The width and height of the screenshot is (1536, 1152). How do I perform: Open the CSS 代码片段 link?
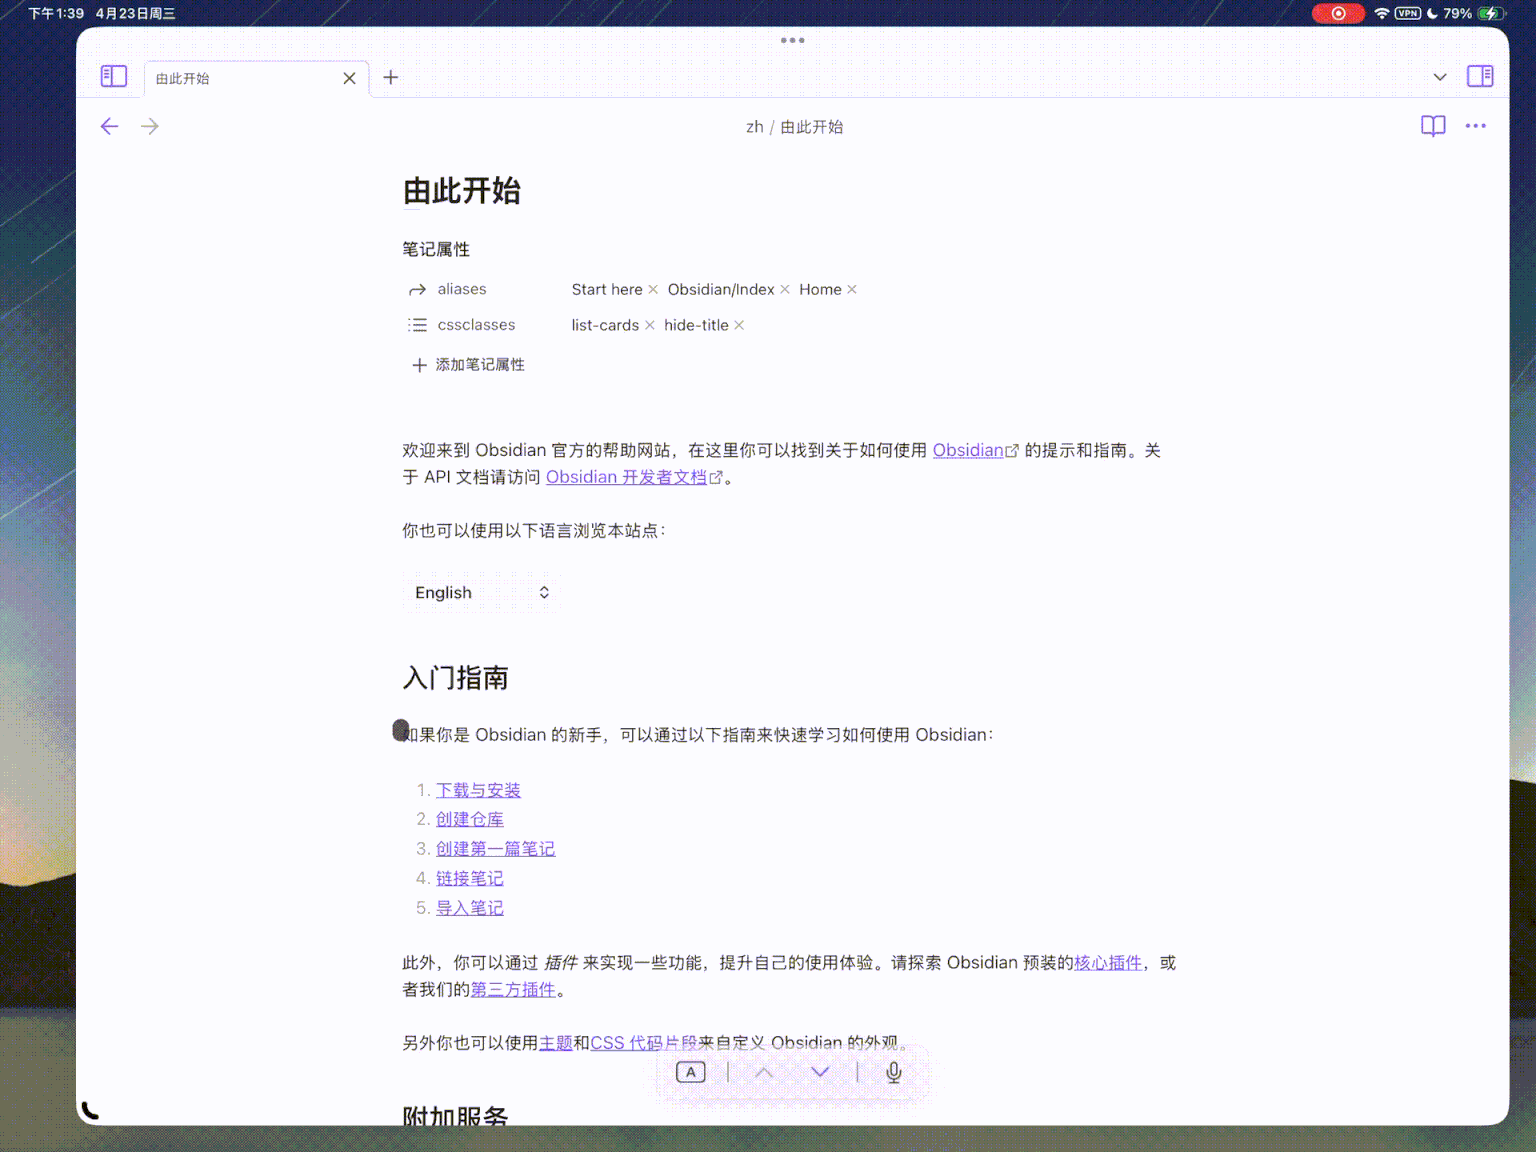point(644,1043)
